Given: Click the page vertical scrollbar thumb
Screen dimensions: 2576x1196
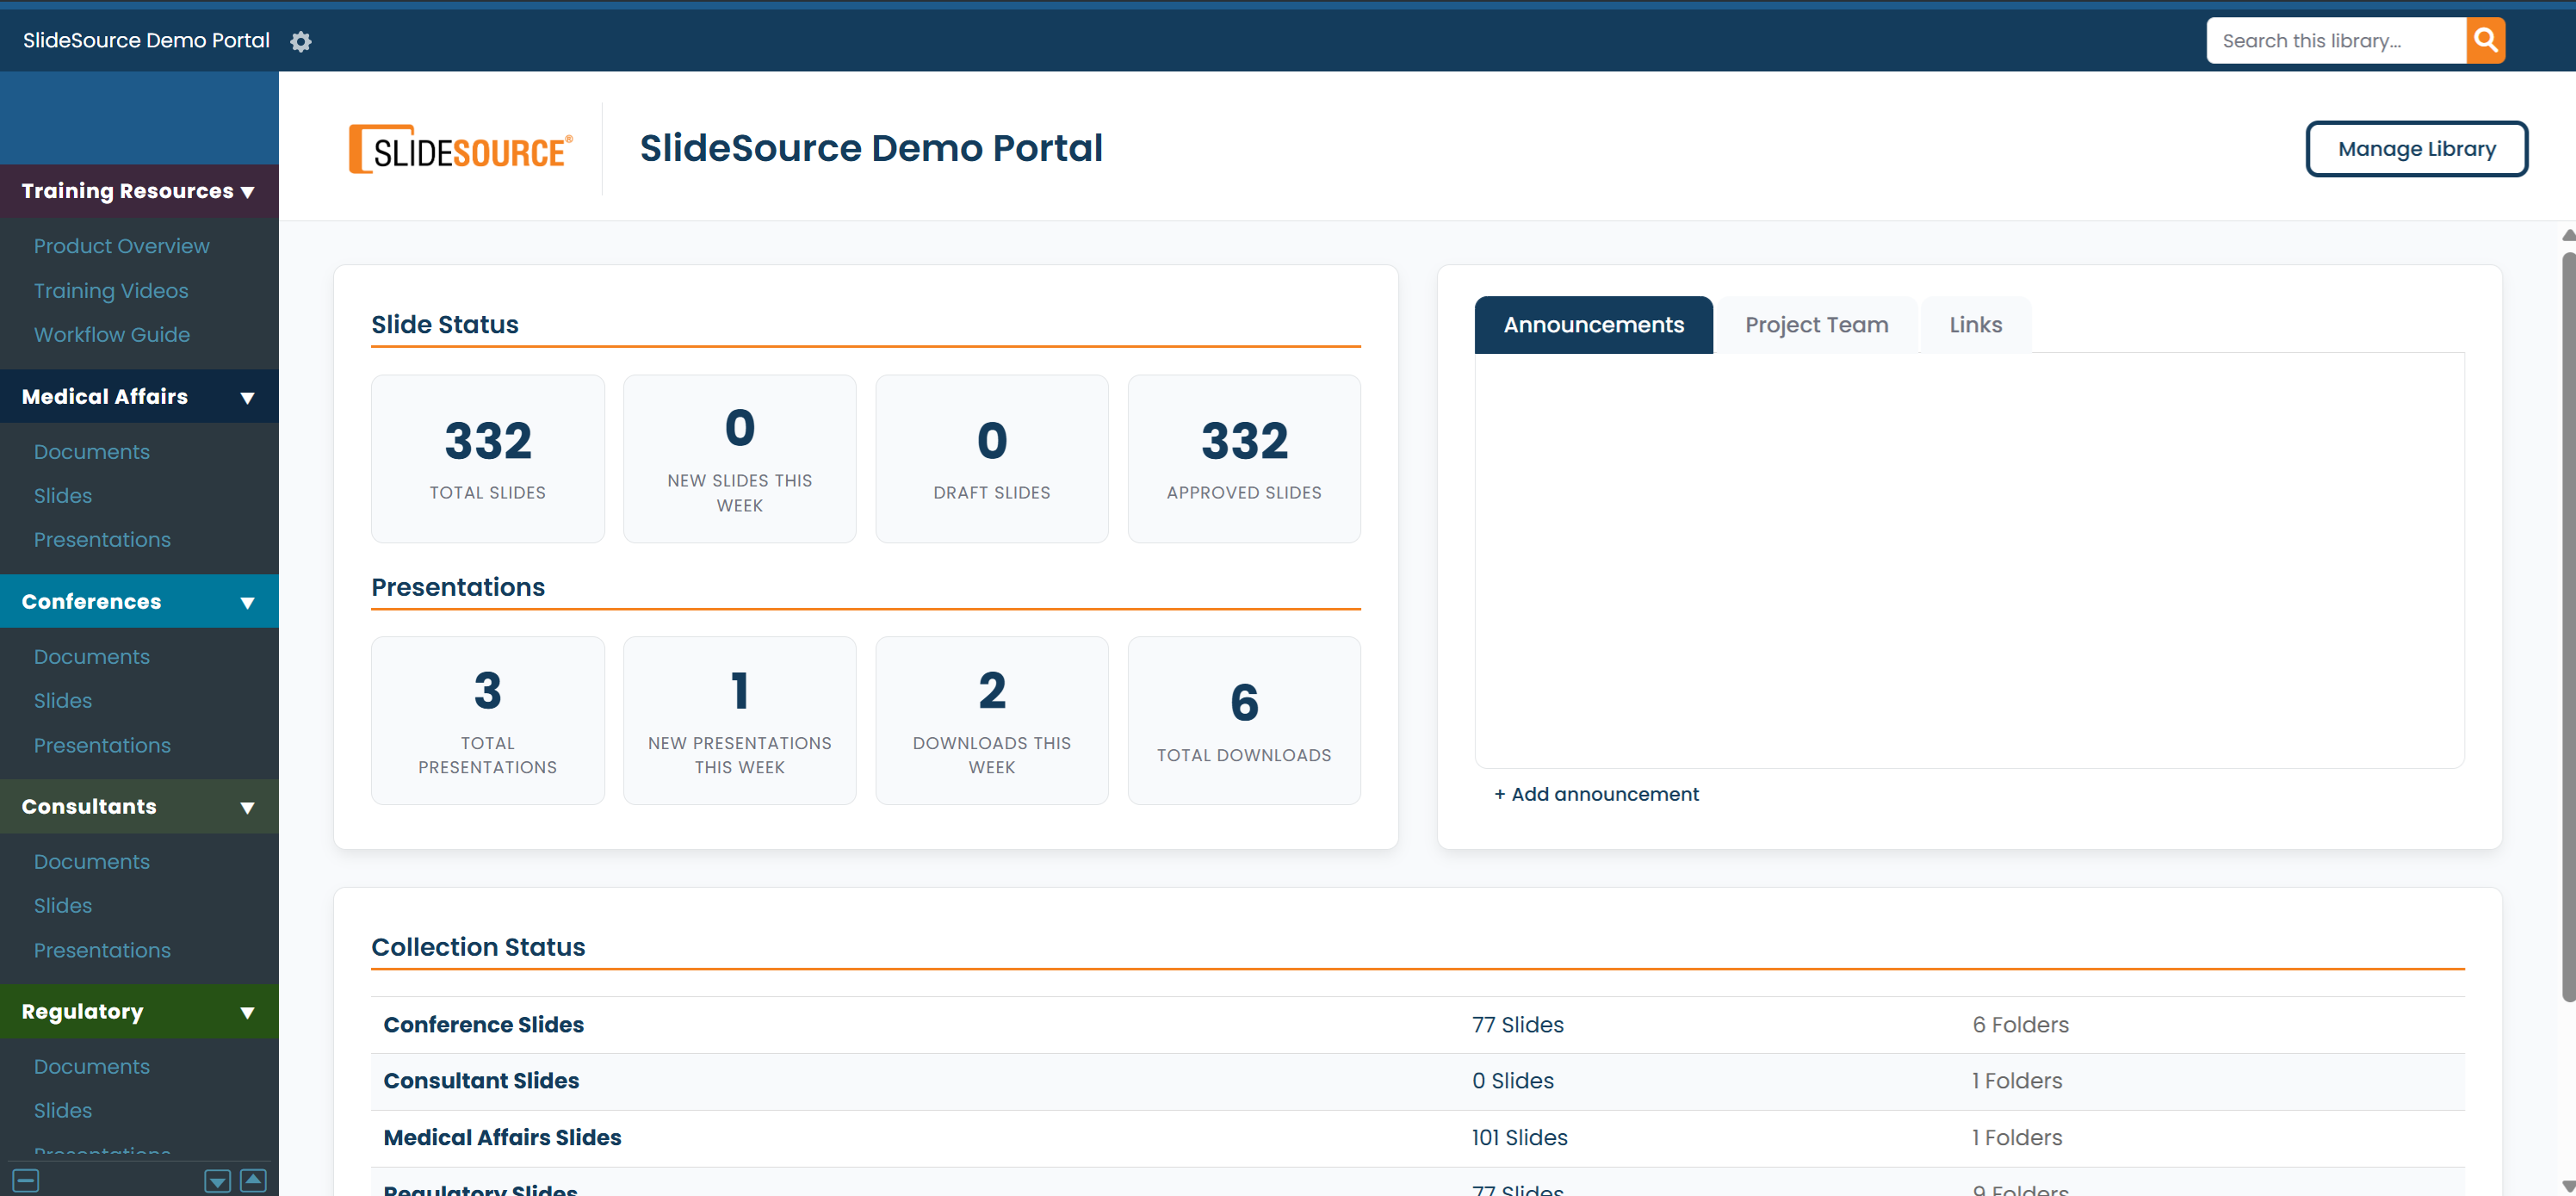Looking at the screenshot, I should (x=2568, y=625).
